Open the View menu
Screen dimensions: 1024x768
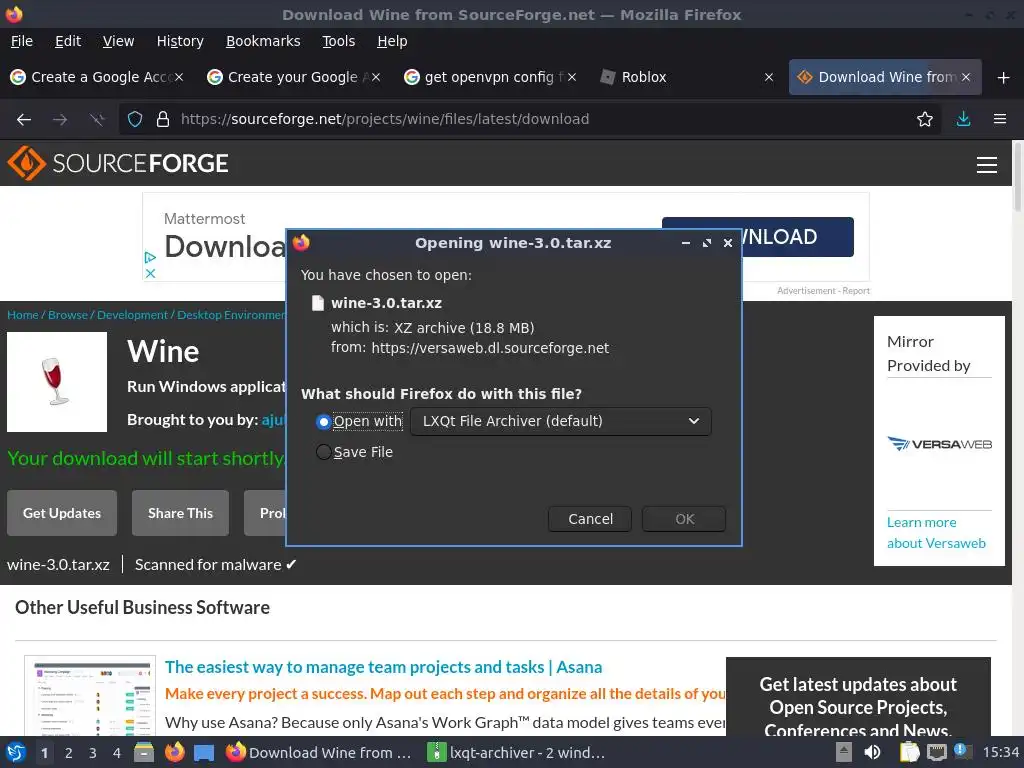click(118, 41)
